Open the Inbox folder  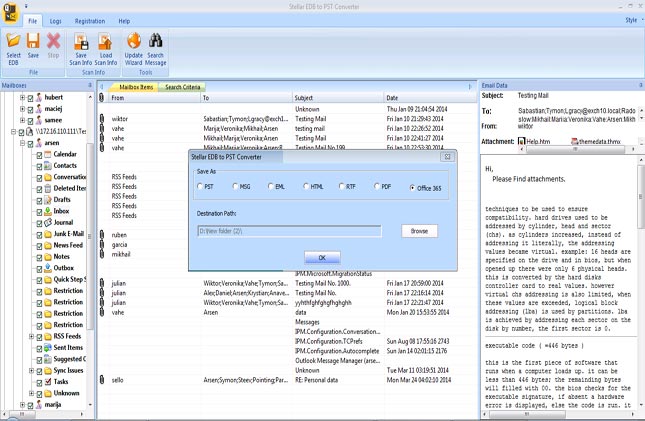click(x=61, y=211)
